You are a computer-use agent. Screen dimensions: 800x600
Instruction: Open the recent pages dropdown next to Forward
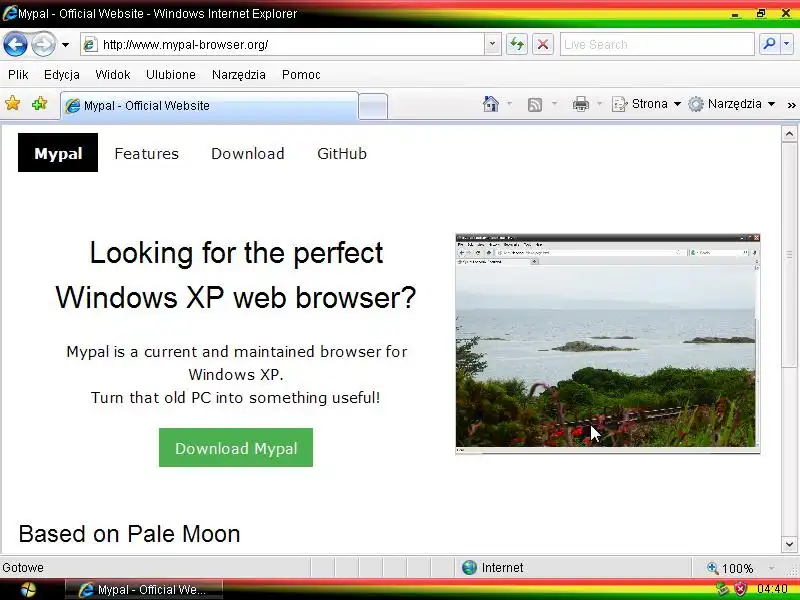pyautogui.click(x=65, y=45)
